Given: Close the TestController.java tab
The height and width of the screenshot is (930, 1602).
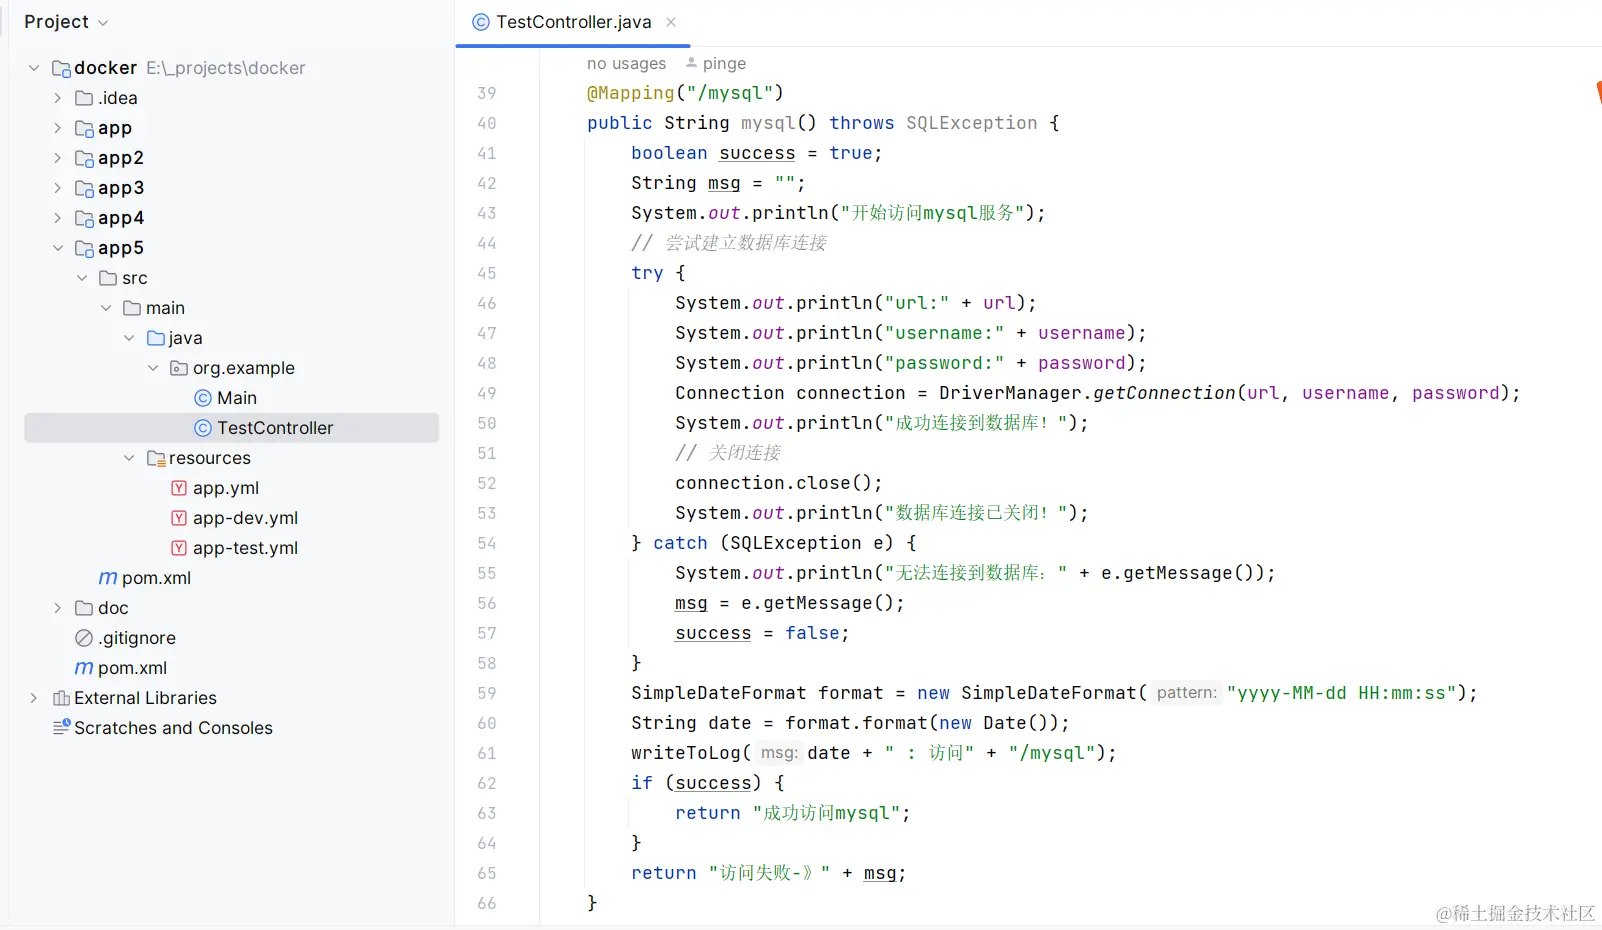Looking at the screenshot, I should [x=671, y=22].
